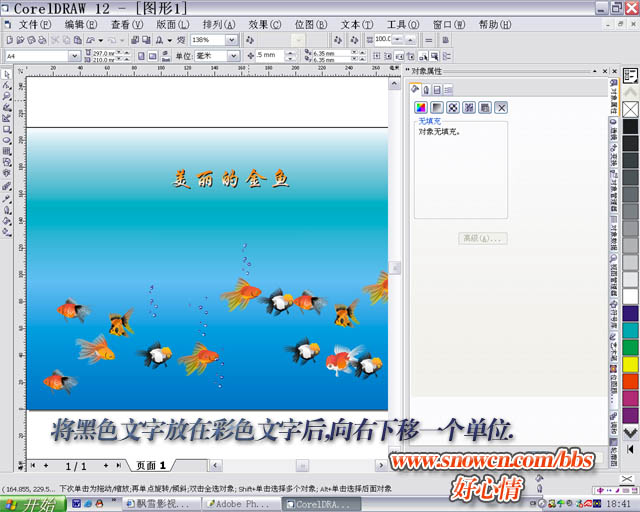Toggle the second snap button on the property bar
The image size is (640, 512).
[388, 56]
